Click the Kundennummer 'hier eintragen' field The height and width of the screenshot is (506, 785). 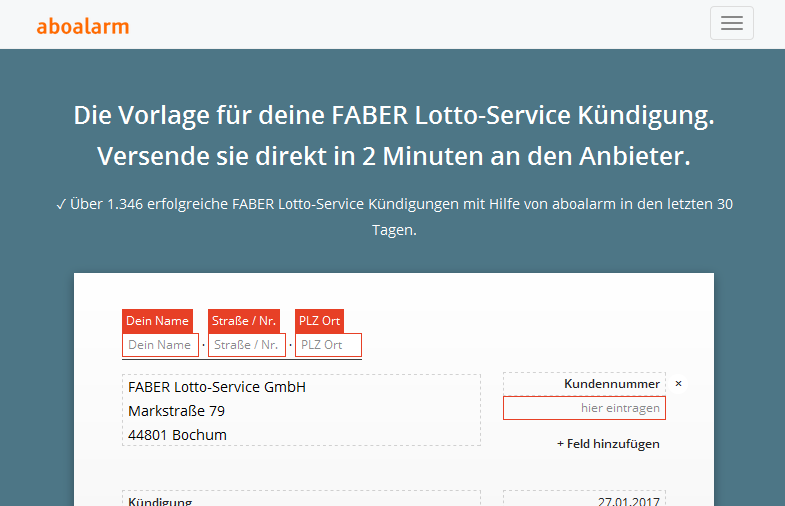(x=584, y=408)
